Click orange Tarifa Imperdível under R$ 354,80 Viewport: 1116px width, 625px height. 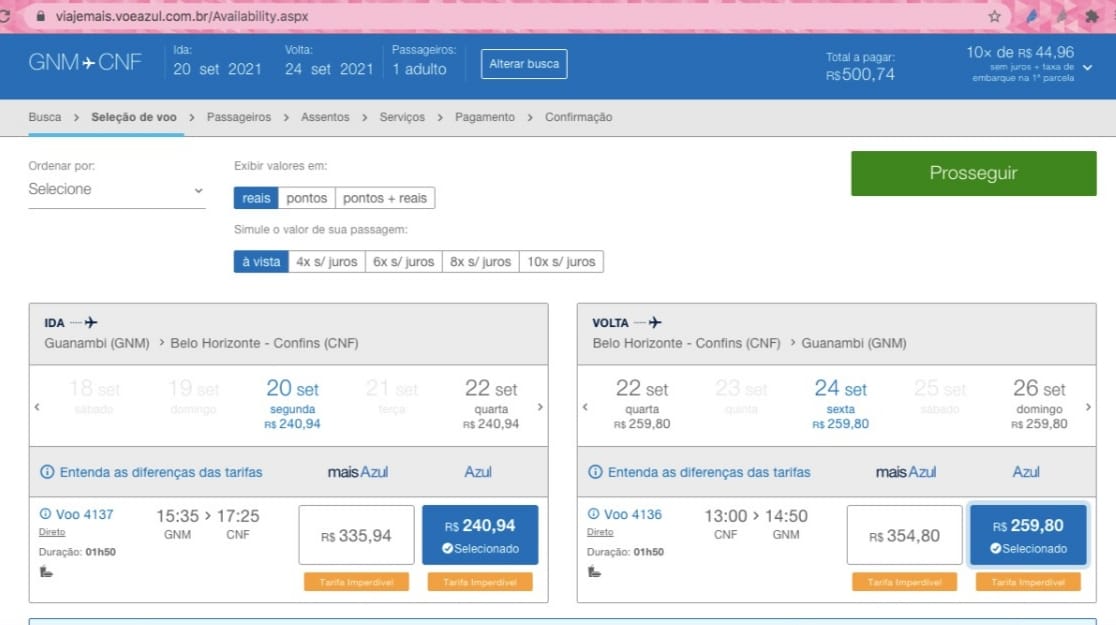[x=905, y=582]
